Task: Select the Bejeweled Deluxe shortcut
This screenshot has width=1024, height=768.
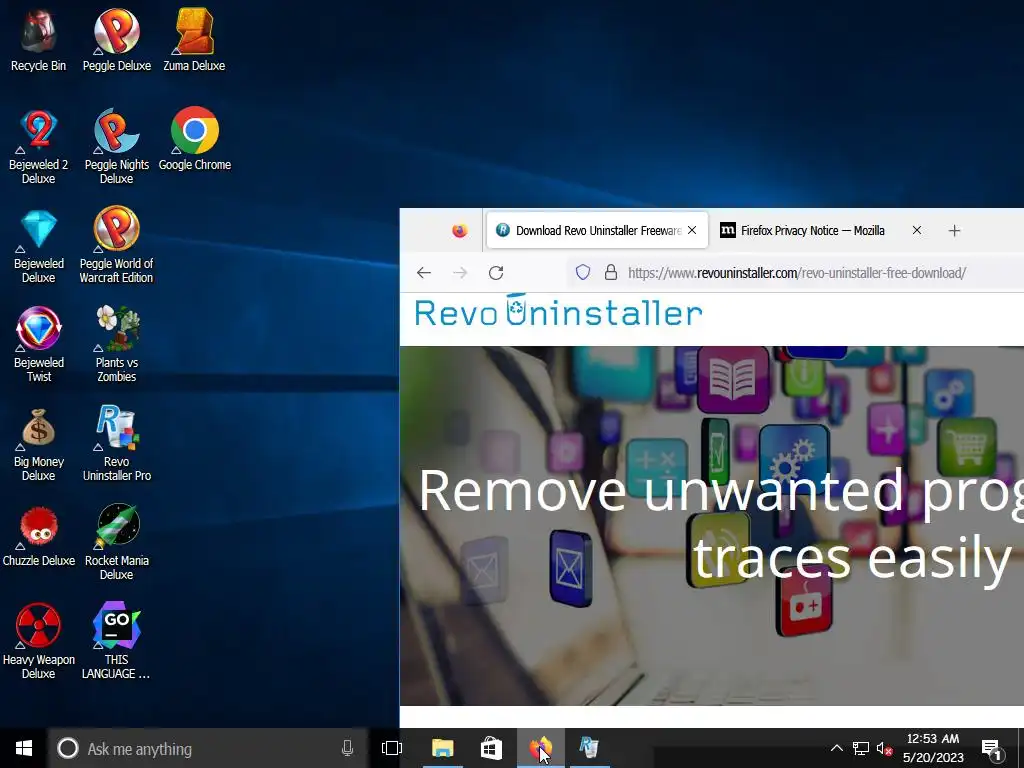Action: 38,244
